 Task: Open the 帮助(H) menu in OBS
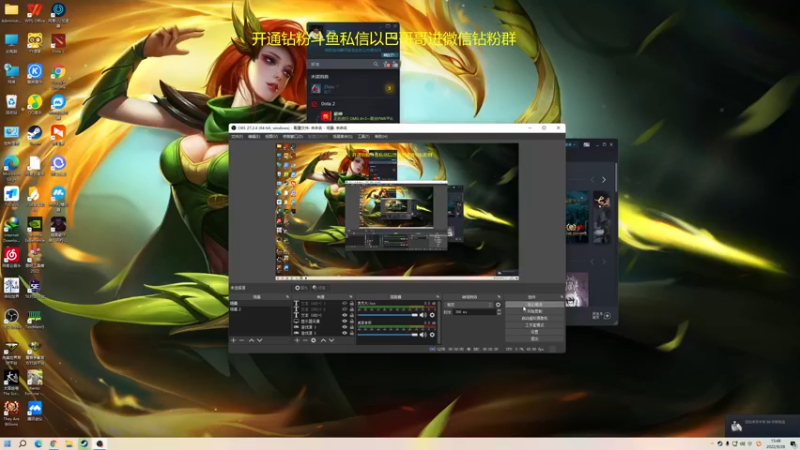381,137
